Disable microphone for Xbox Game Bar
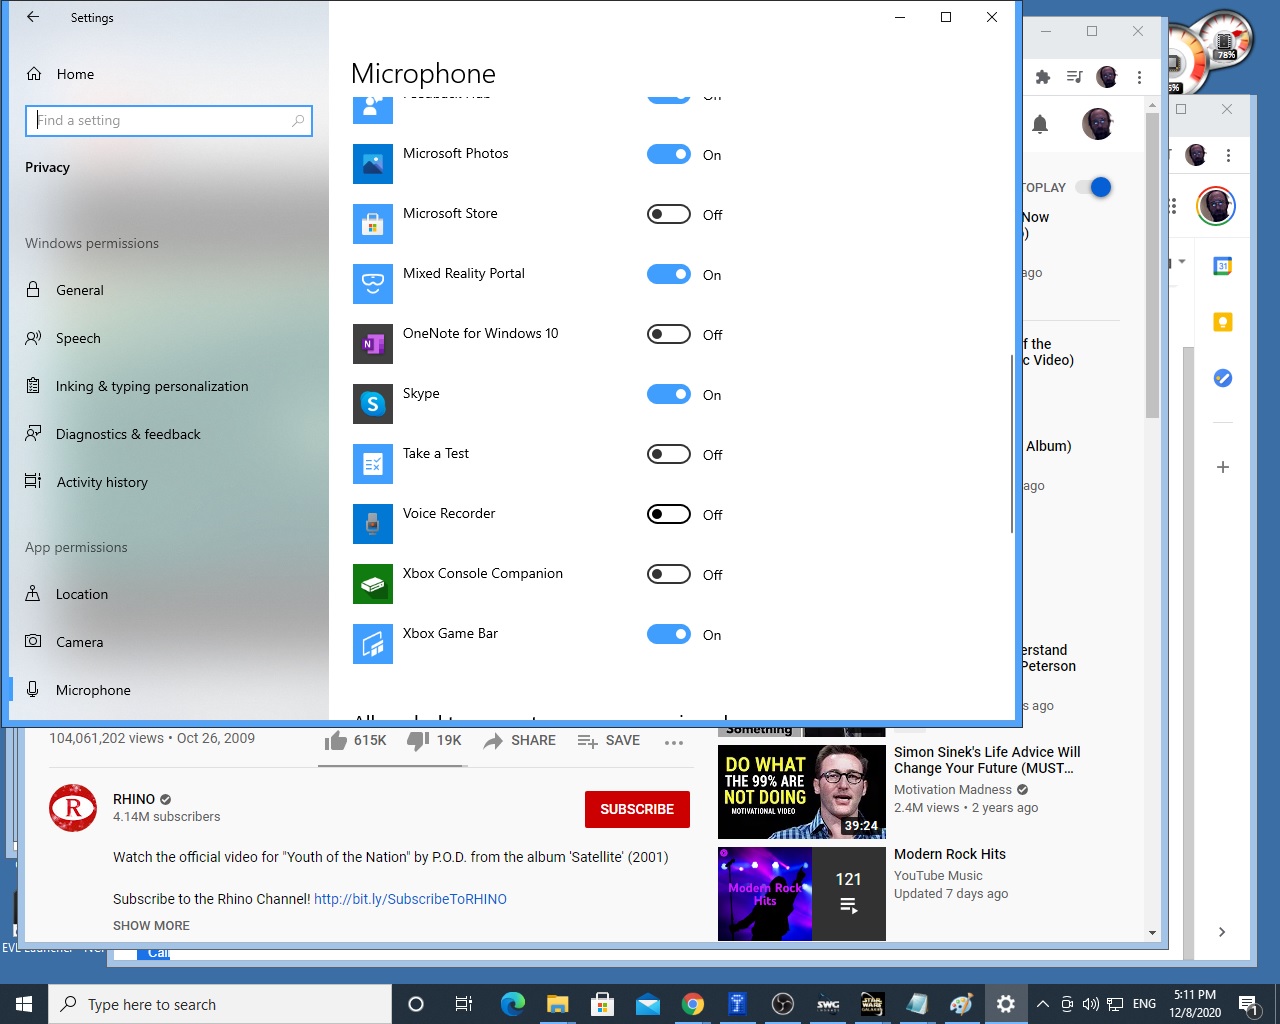Screen dimensions: 1280x1024 click(669, 634)
